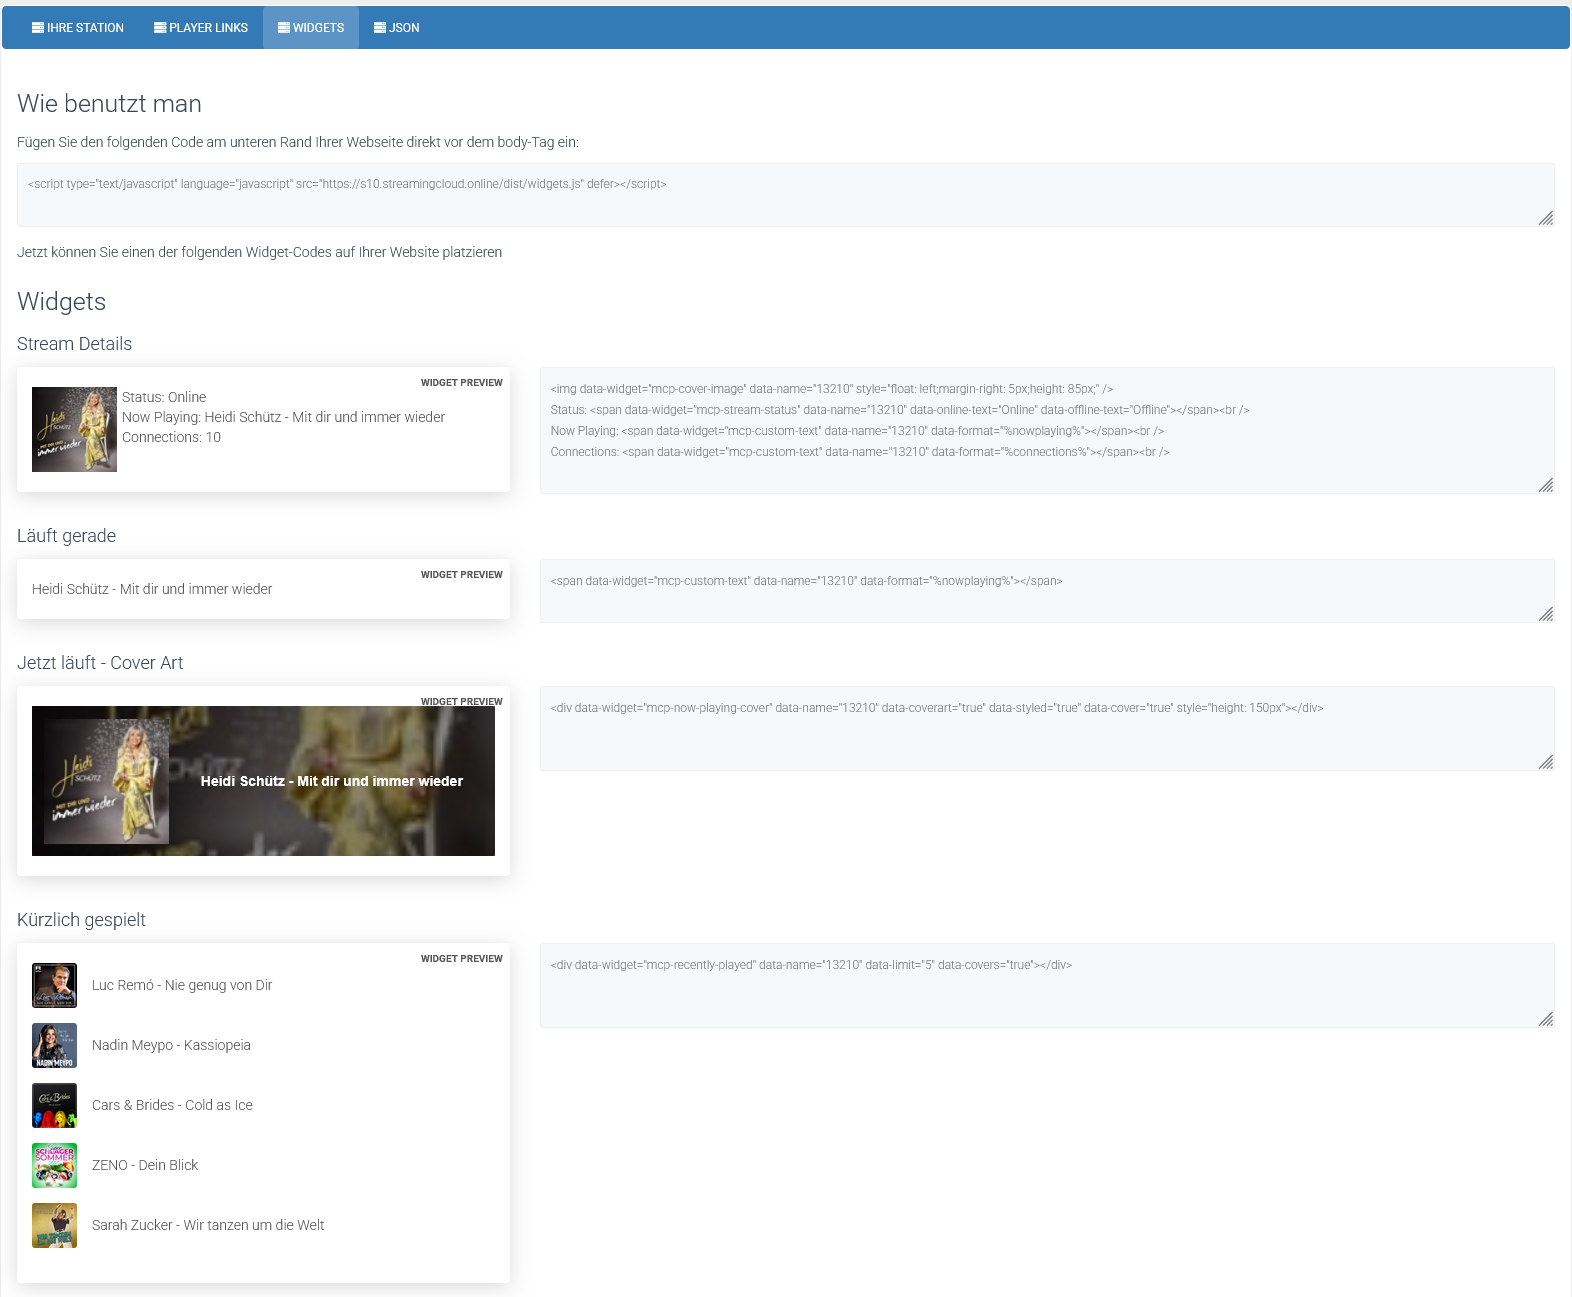
Task: Click the Stream Details cover image thumbnail
Action: (74, 429)
